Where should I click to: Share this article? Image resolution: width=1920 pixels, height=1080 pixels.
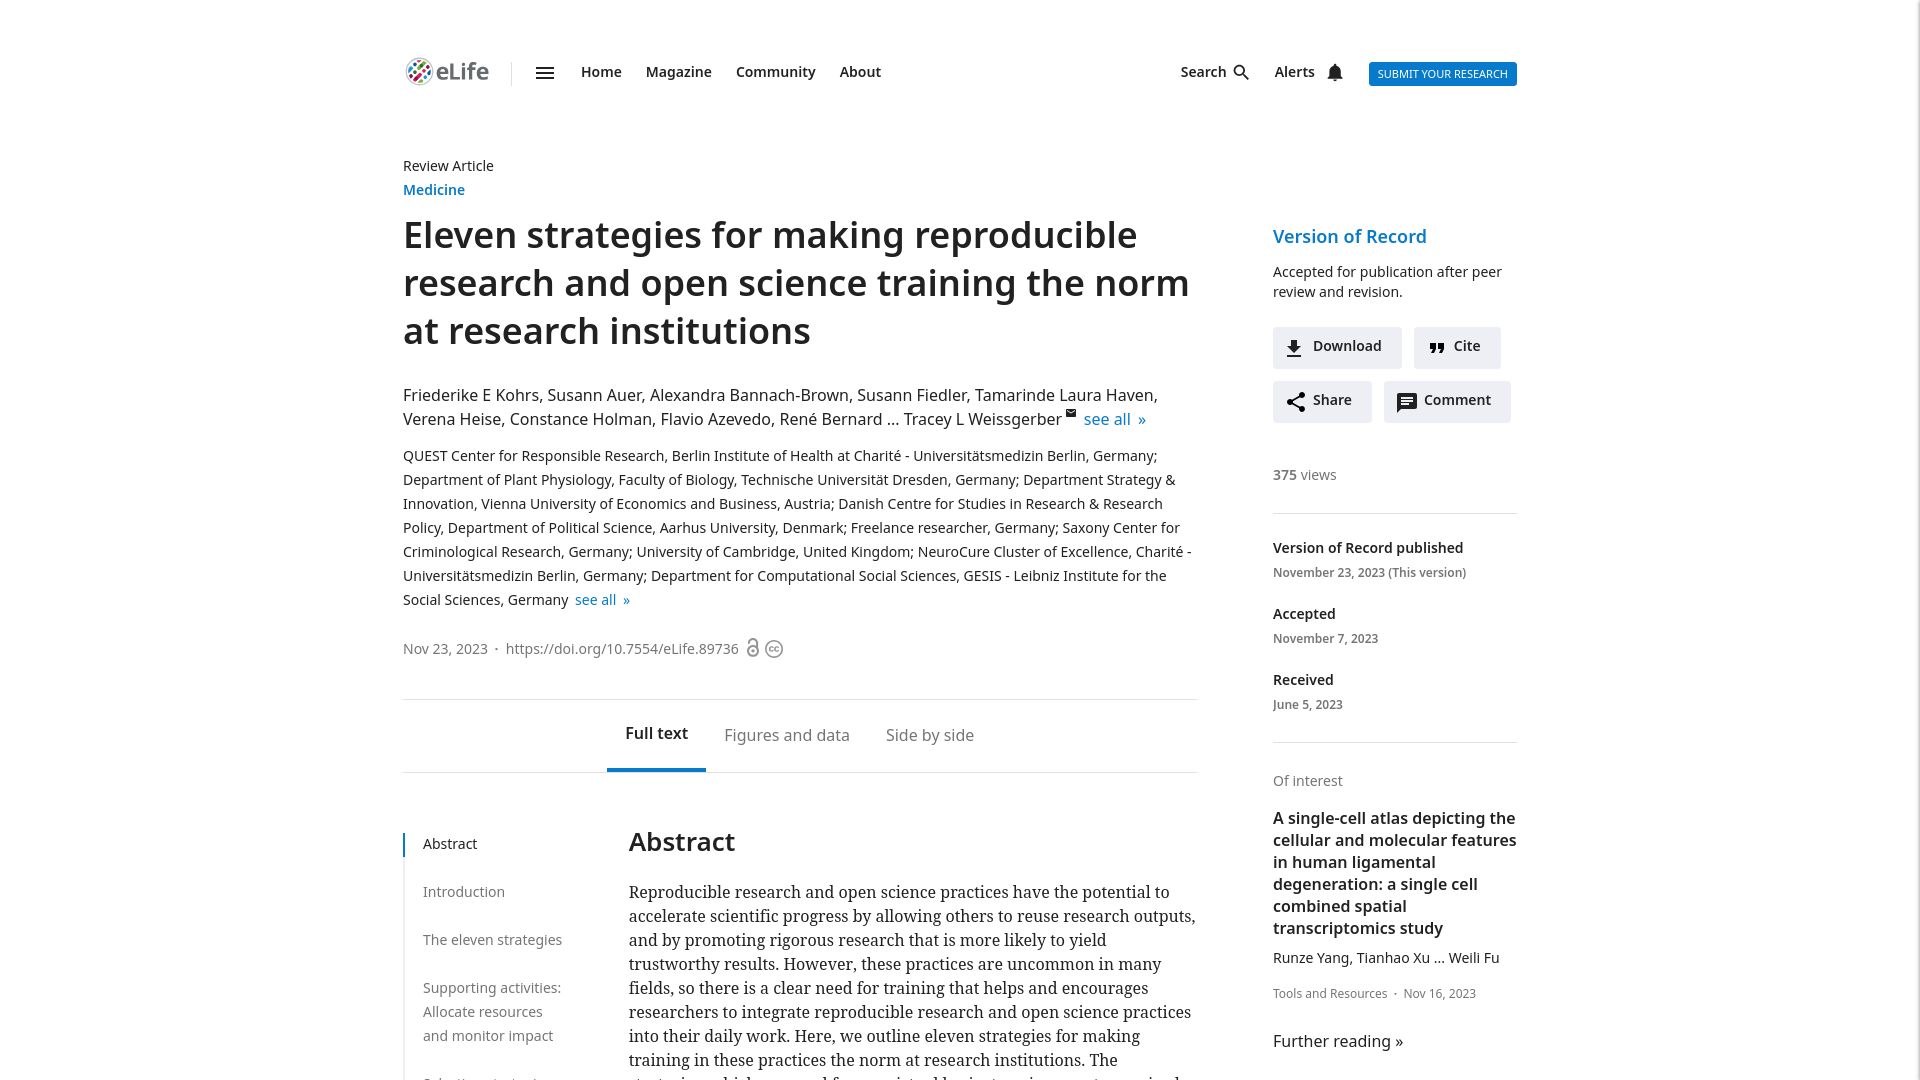click(x=1322, y=401)
